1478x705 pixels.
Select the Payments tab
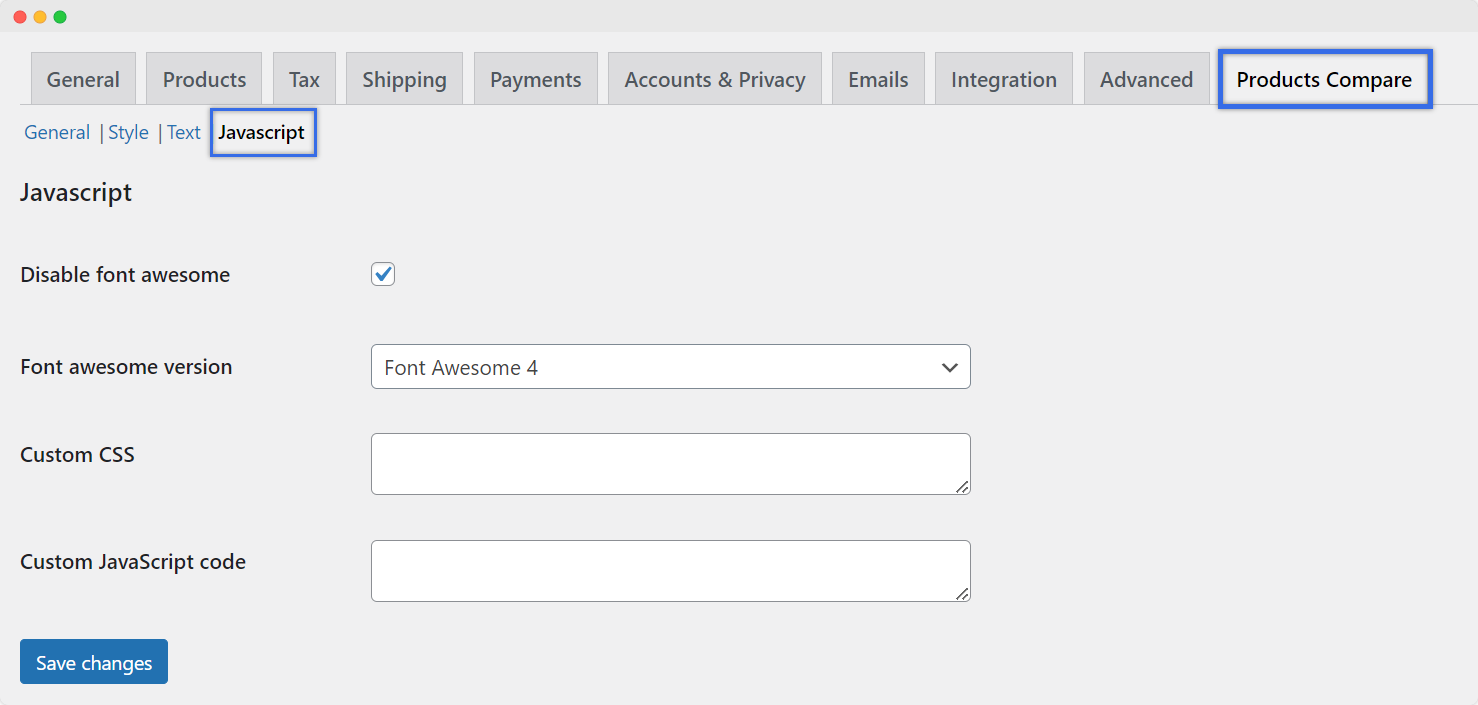(x=535, y=80)
